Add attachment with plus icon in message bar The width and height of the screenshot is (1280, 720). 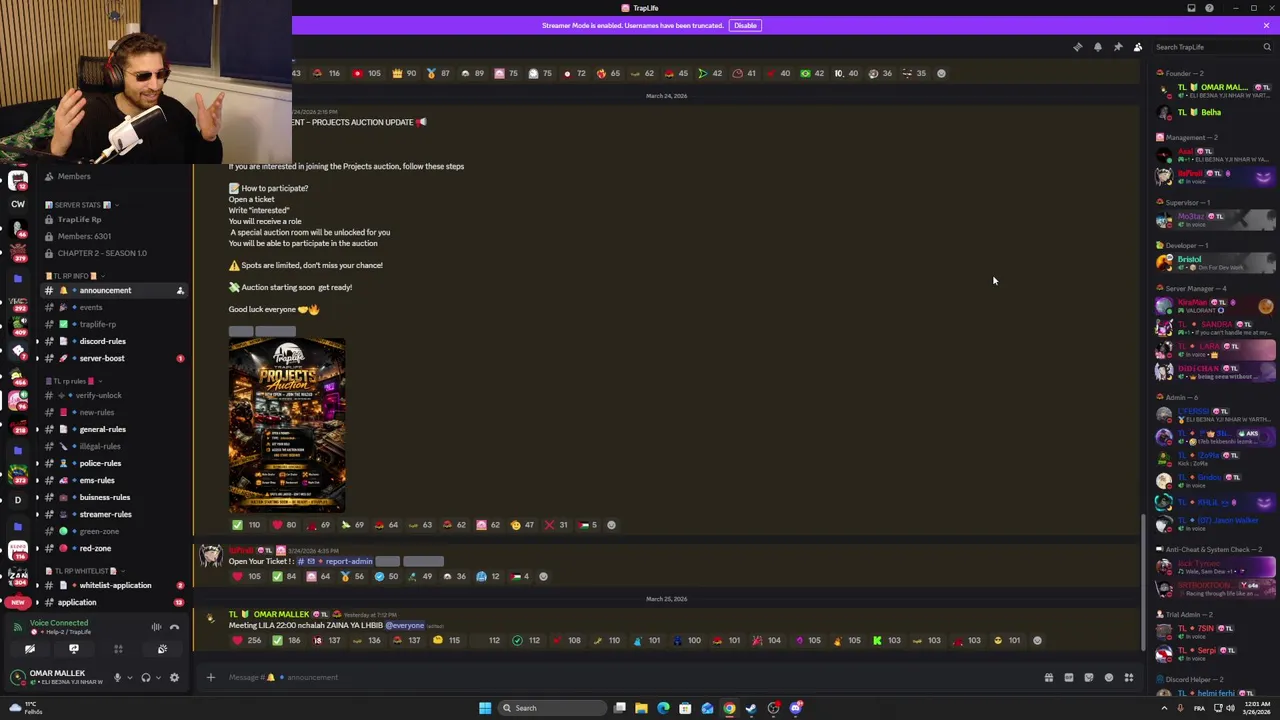tap(210, 677)
